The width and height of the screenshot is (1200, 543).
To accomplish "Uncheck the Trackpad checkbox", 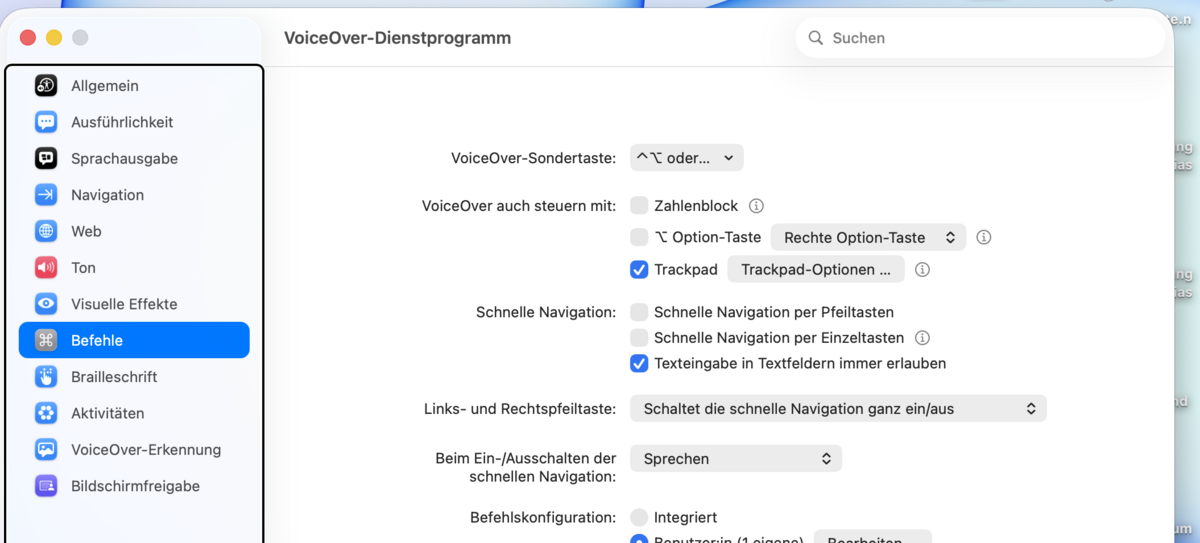I will pyautogui.click(x=639, y=269).
